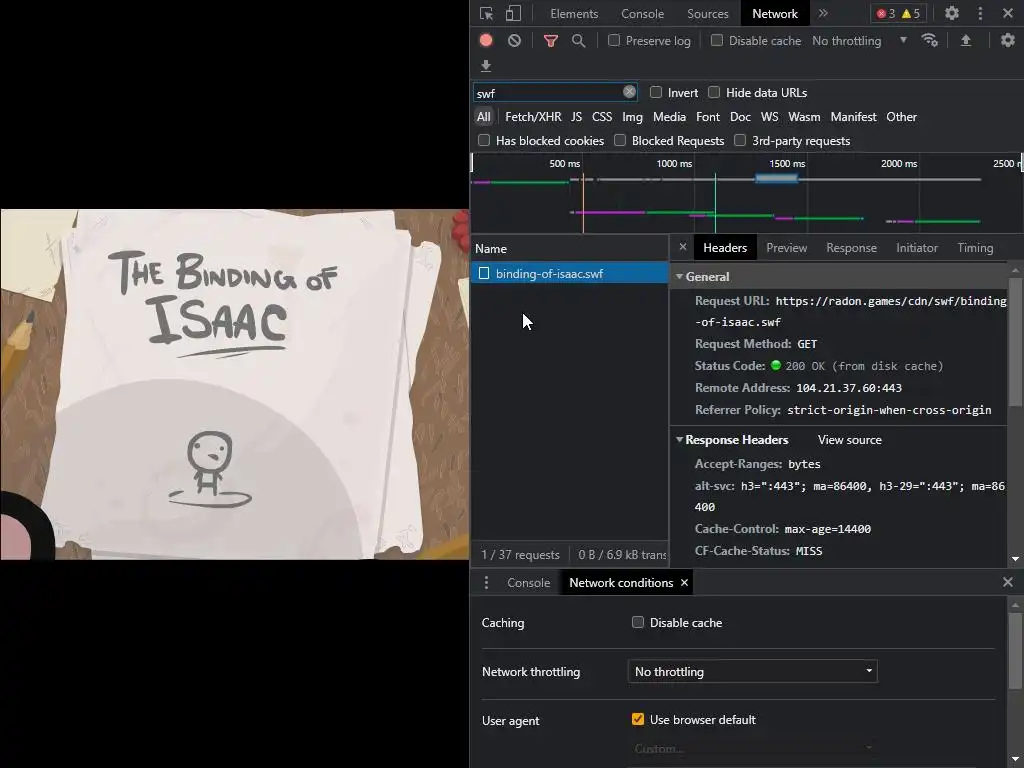Click the yellow warning count badge

911,14
